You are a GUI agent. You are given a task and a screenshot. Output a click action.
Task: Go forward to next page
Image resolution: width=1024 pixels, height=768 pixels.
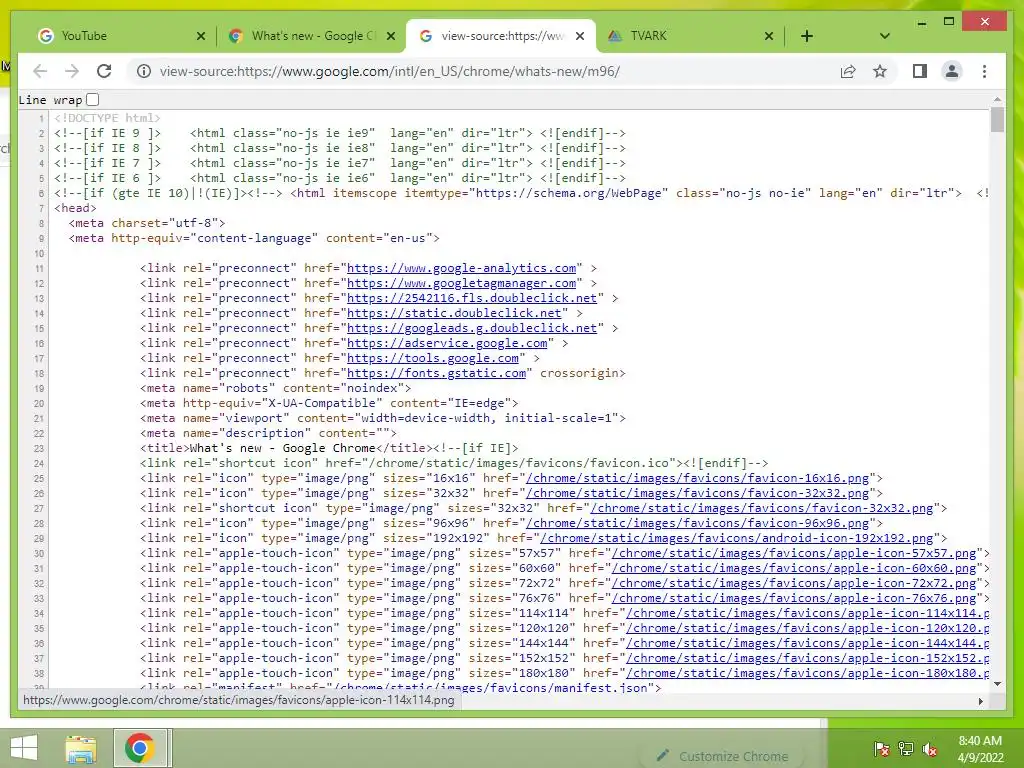click(x=72, y=71)
